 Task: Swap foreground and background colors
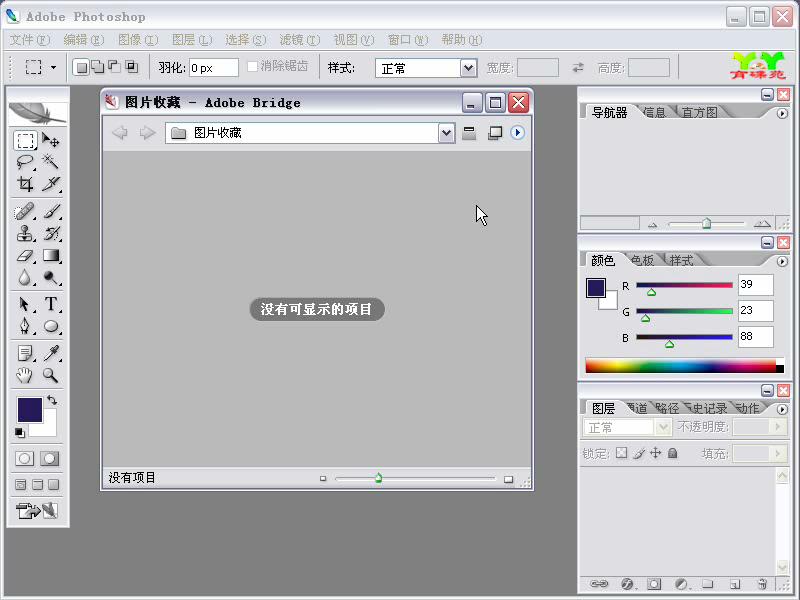52,400
